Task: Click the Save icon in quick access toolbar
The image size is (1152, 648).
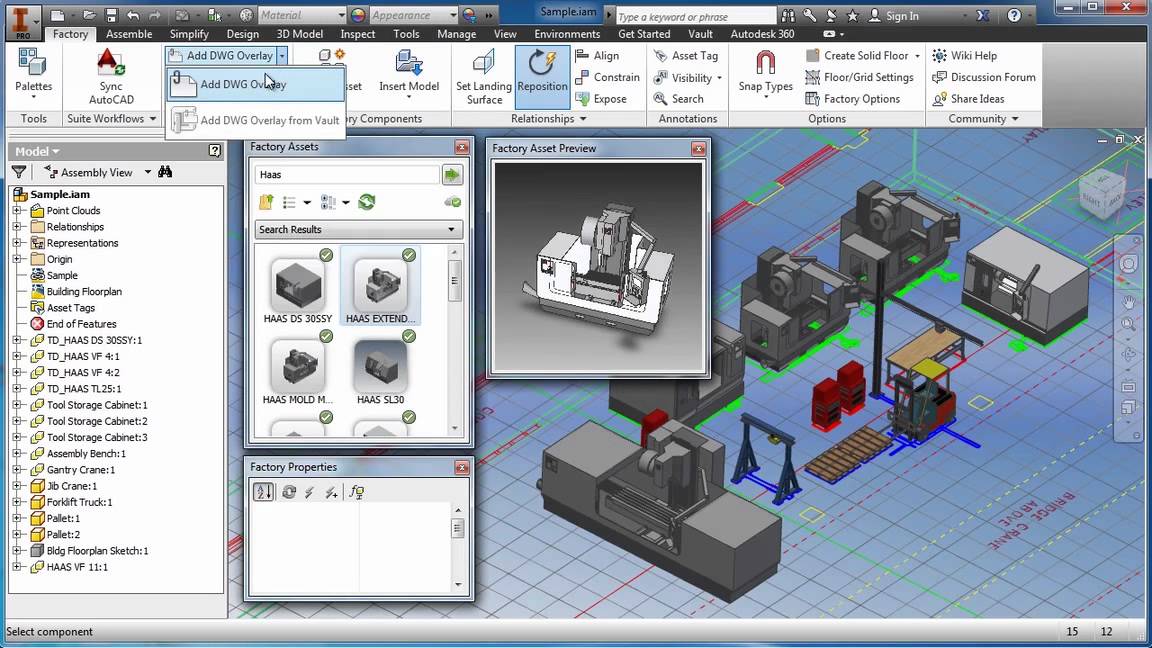Action: click(x=111, y=15)
